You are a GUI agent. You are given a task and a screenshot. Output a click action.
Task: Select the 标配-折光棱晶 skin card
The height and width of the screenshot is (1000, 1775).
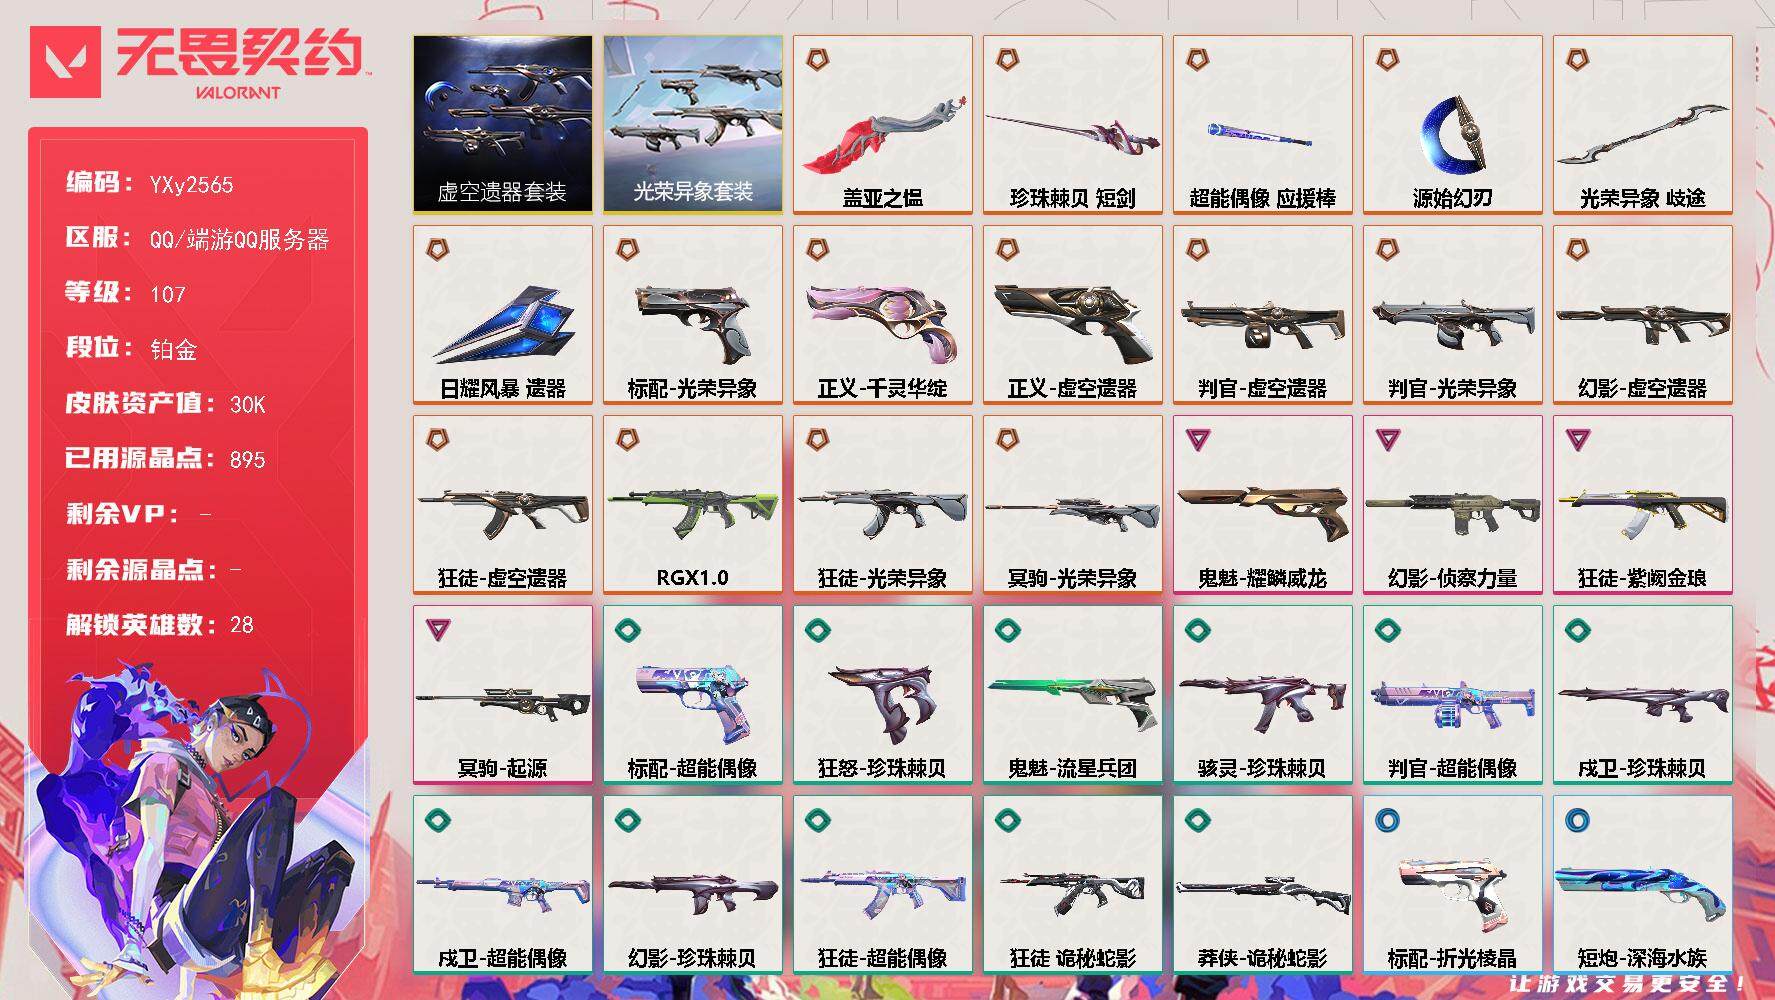pyautogui.click(x=1452, y=884)
